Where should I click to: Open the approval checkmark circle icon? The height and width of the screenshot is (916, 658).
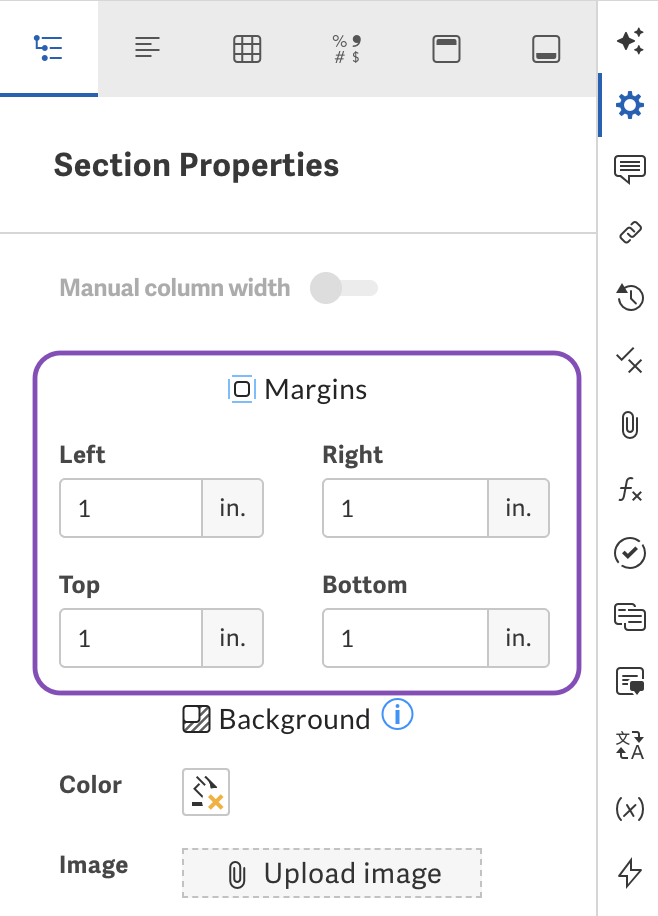pyautogui.click(x=629, y=553)
